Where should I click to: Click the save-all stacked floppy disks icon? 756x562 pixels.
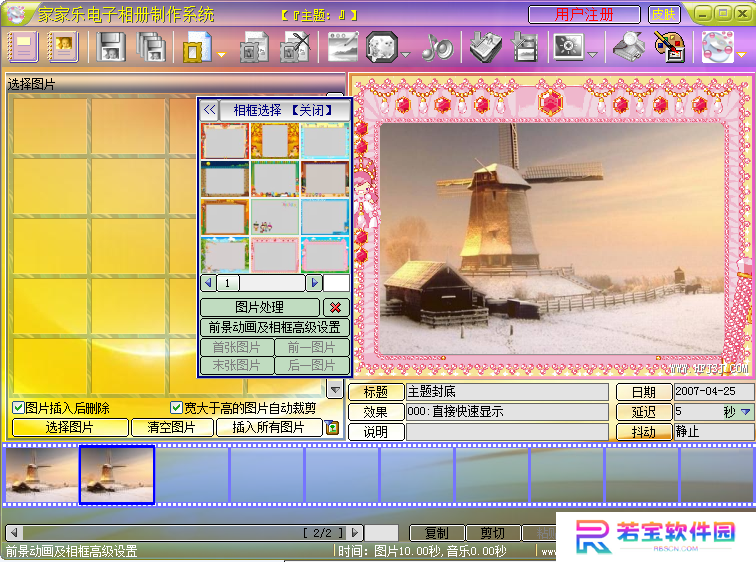pos(151,47)
